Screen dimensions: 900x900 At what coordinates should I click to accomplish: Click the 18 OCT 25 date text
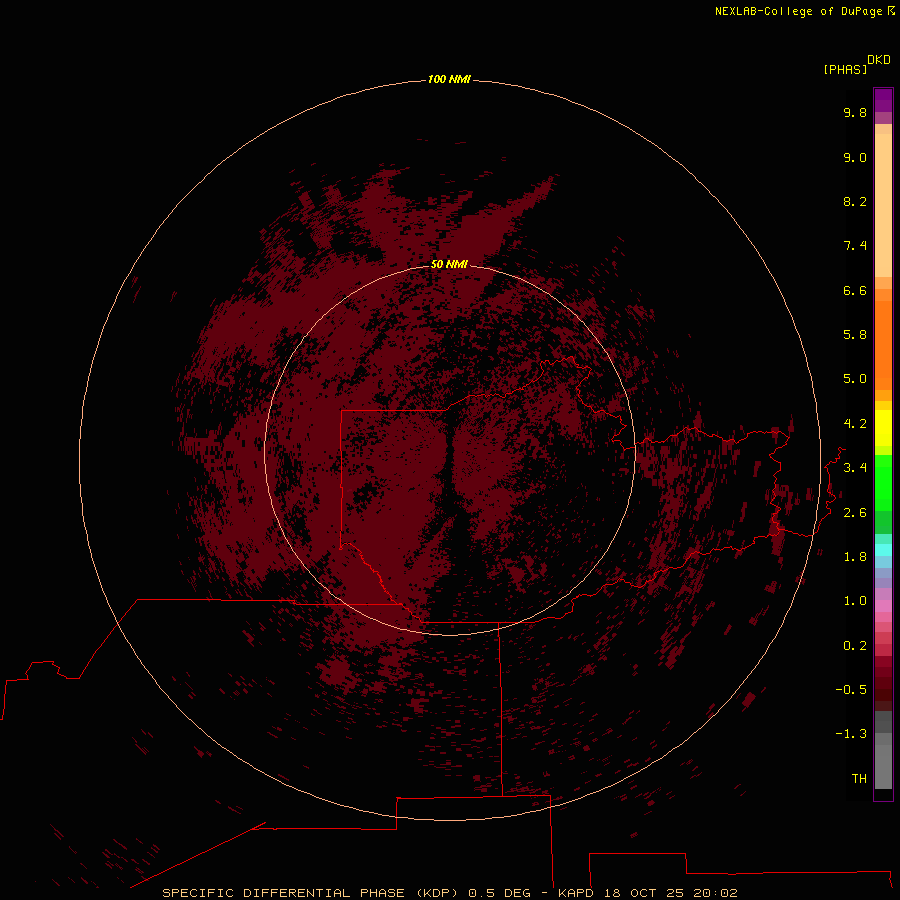[x=643, y=893]
